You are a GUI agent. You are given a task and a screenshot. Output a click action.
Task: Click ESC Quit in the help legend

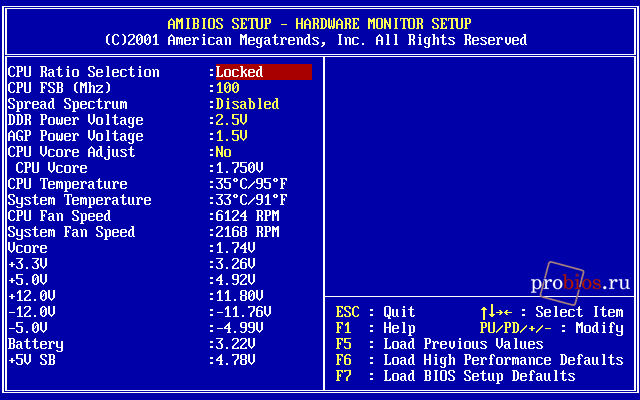point(376,312)
